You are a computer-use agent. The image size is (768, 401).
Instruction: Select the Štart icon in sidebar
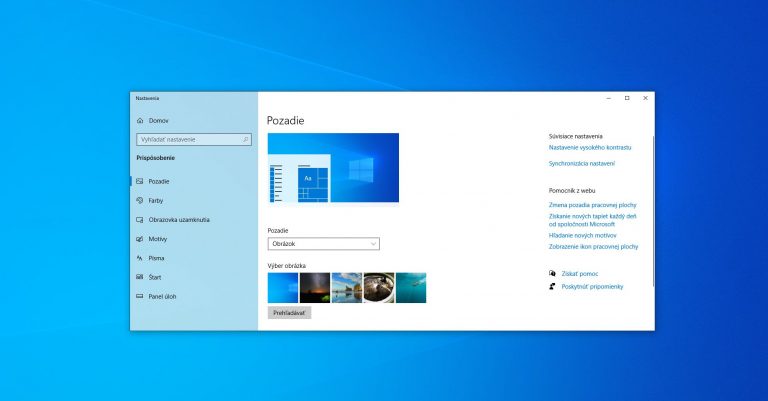coord(139,277)
